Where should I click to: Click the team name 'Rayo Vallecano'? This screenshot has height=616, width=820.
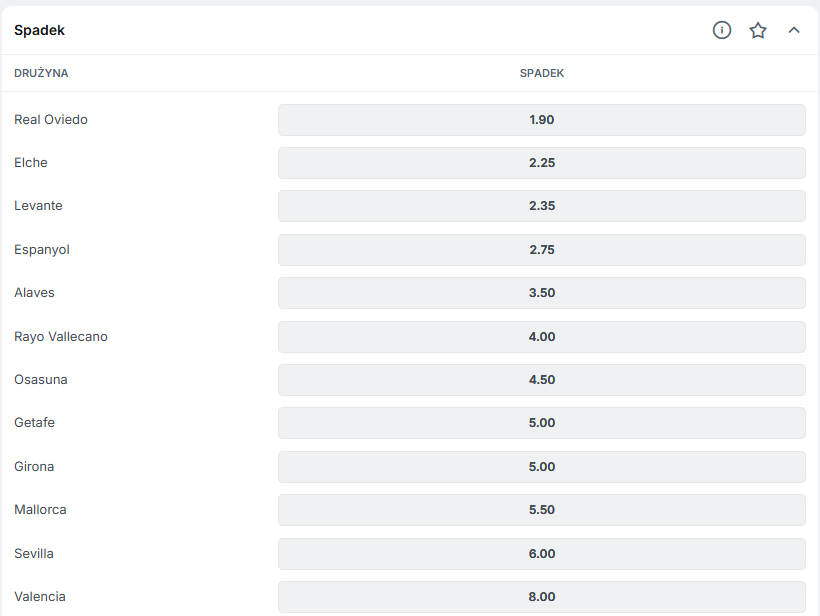61,337
